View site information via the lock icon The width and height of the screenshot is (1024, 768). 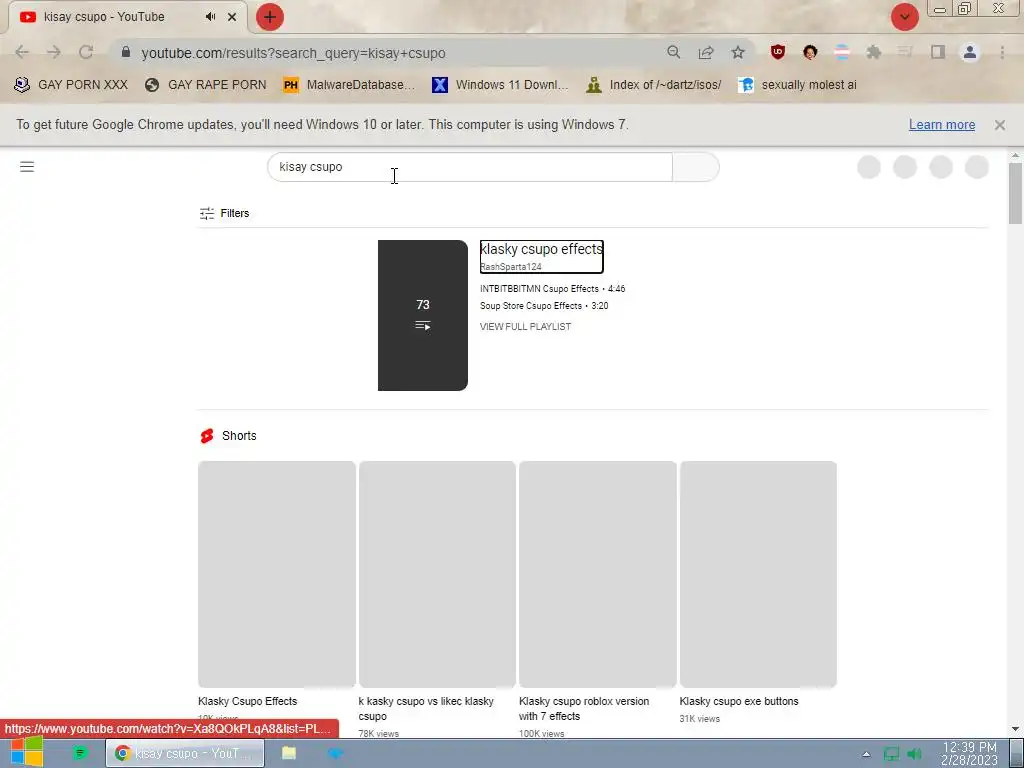coord(126,52)
